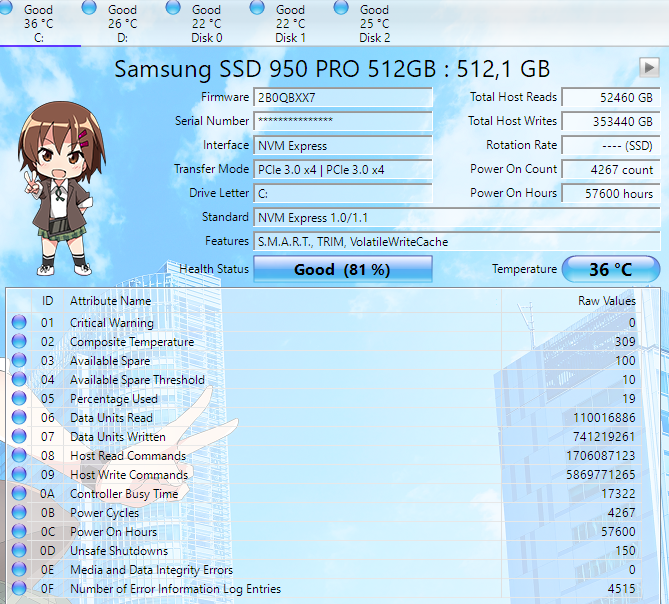Click the blue status orb for Disk 0
Viewport: 669px width, 604px height.
click(173, 7)
